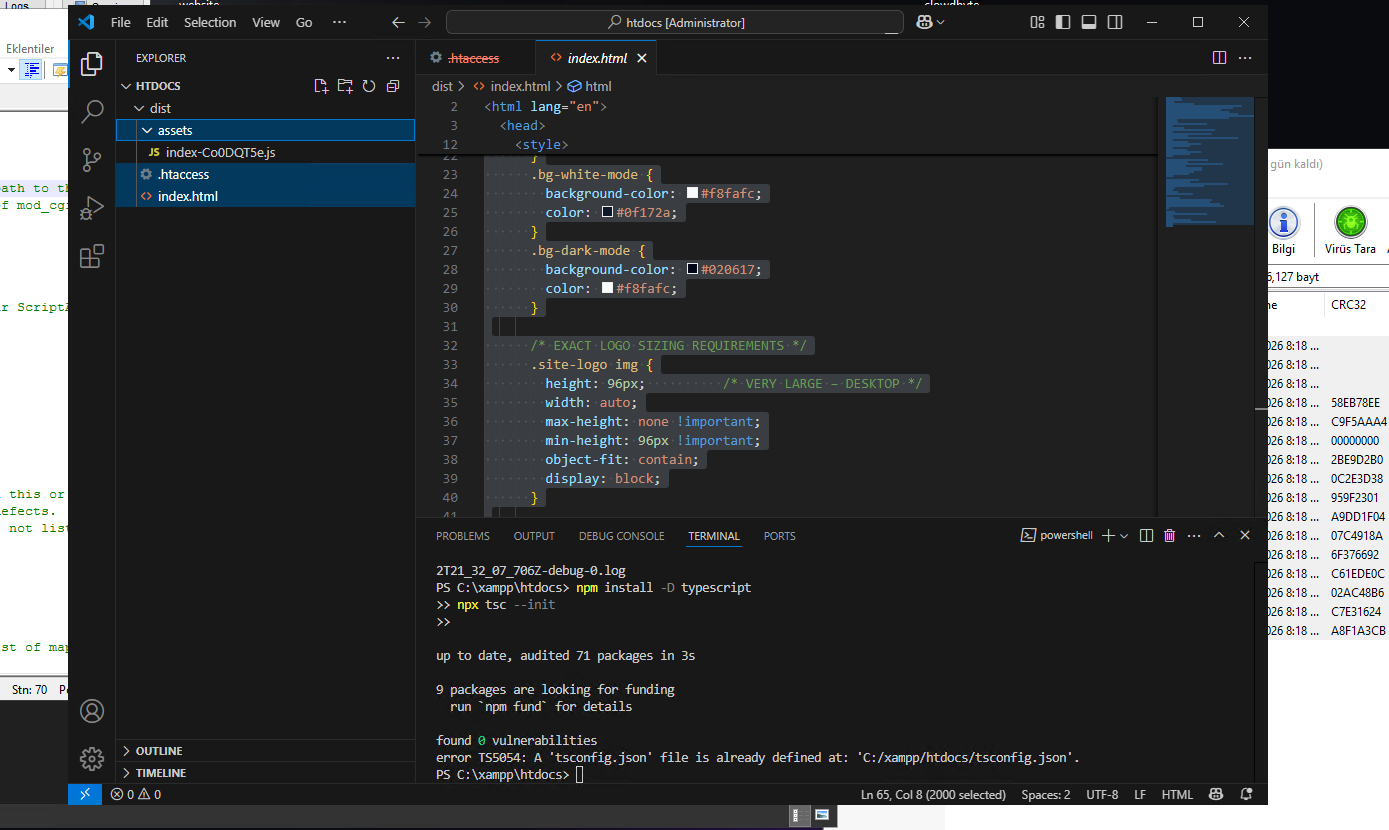Screen dimensions: 1389x830
Task: Open Explorer views and more actions menu
Action: tap(393, 58)
